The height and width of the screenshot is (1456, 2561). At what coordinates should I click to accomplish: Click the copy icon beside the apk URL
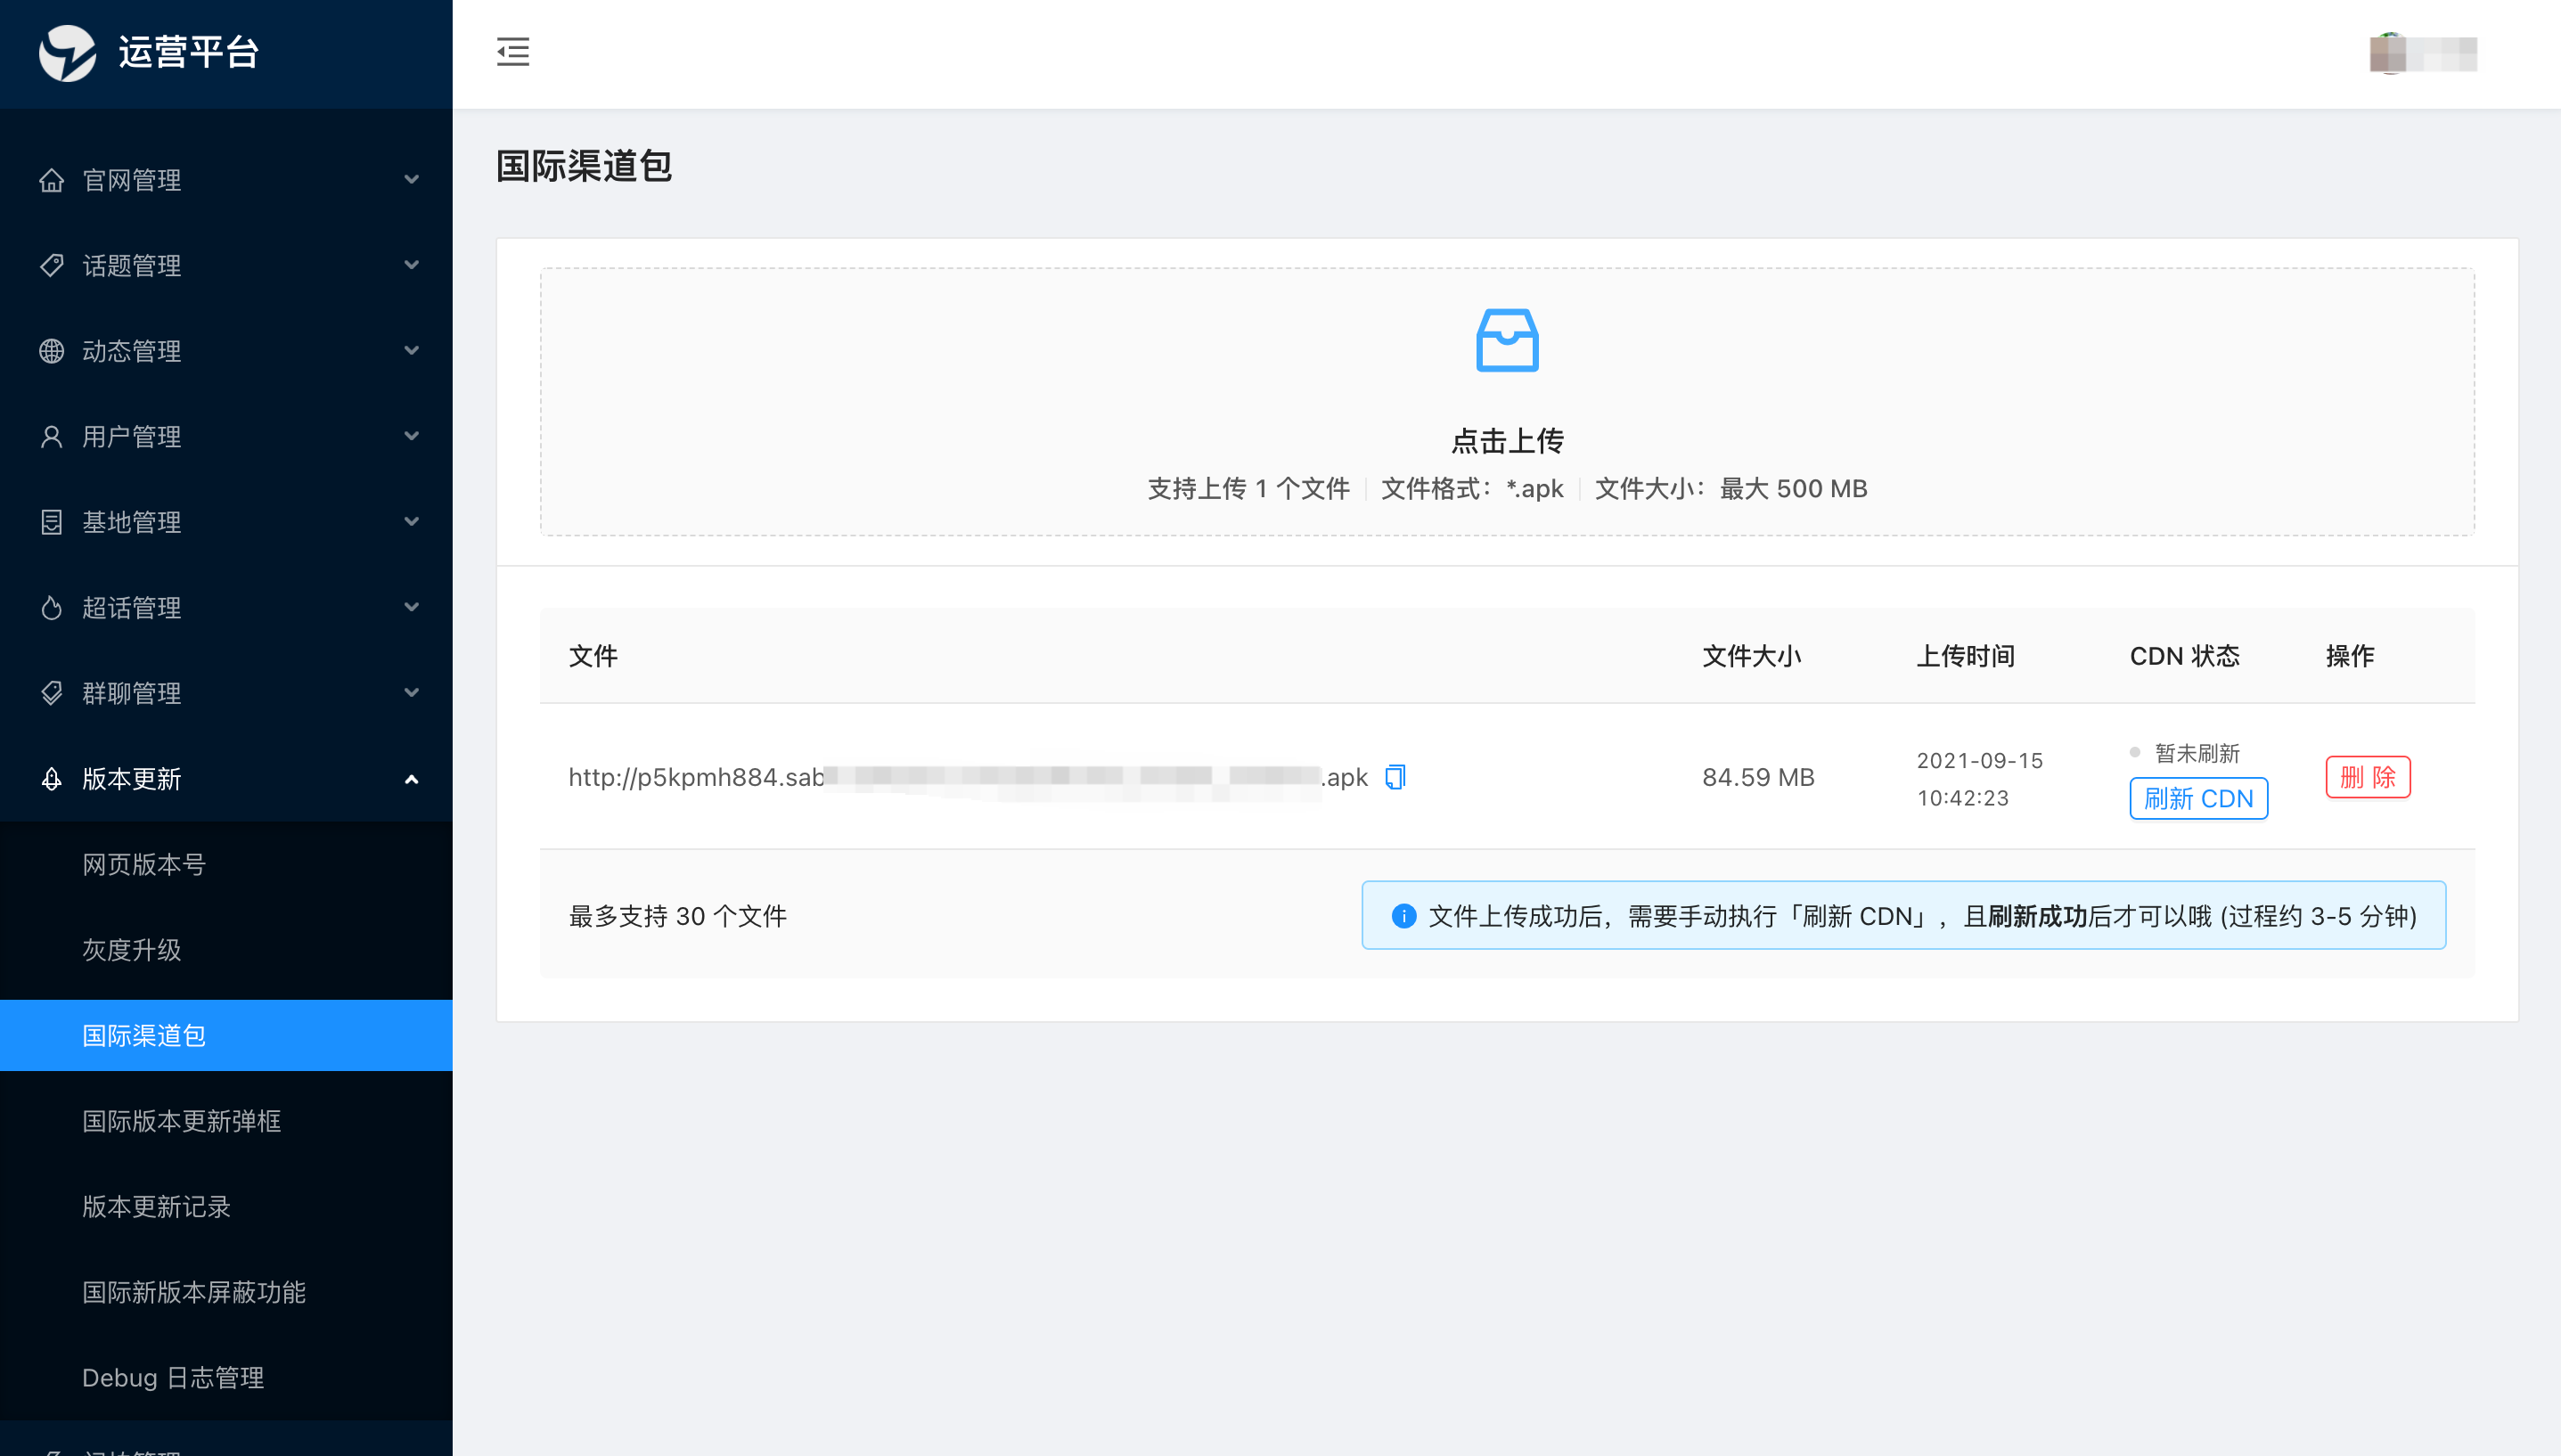coord(1395,777)
